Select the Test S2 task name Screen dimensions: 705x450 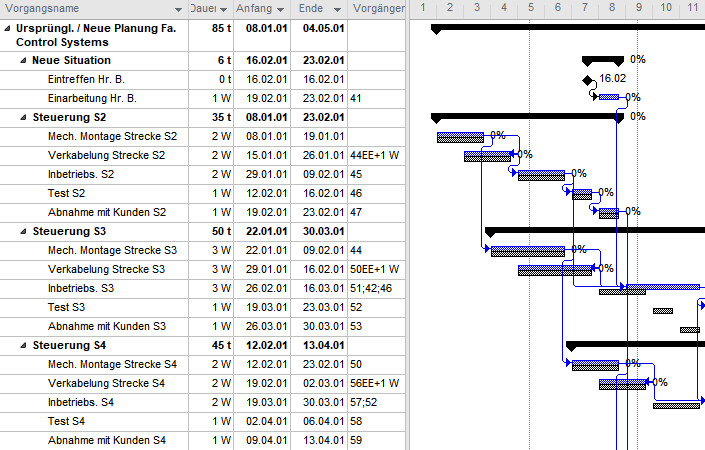[66, 194]
